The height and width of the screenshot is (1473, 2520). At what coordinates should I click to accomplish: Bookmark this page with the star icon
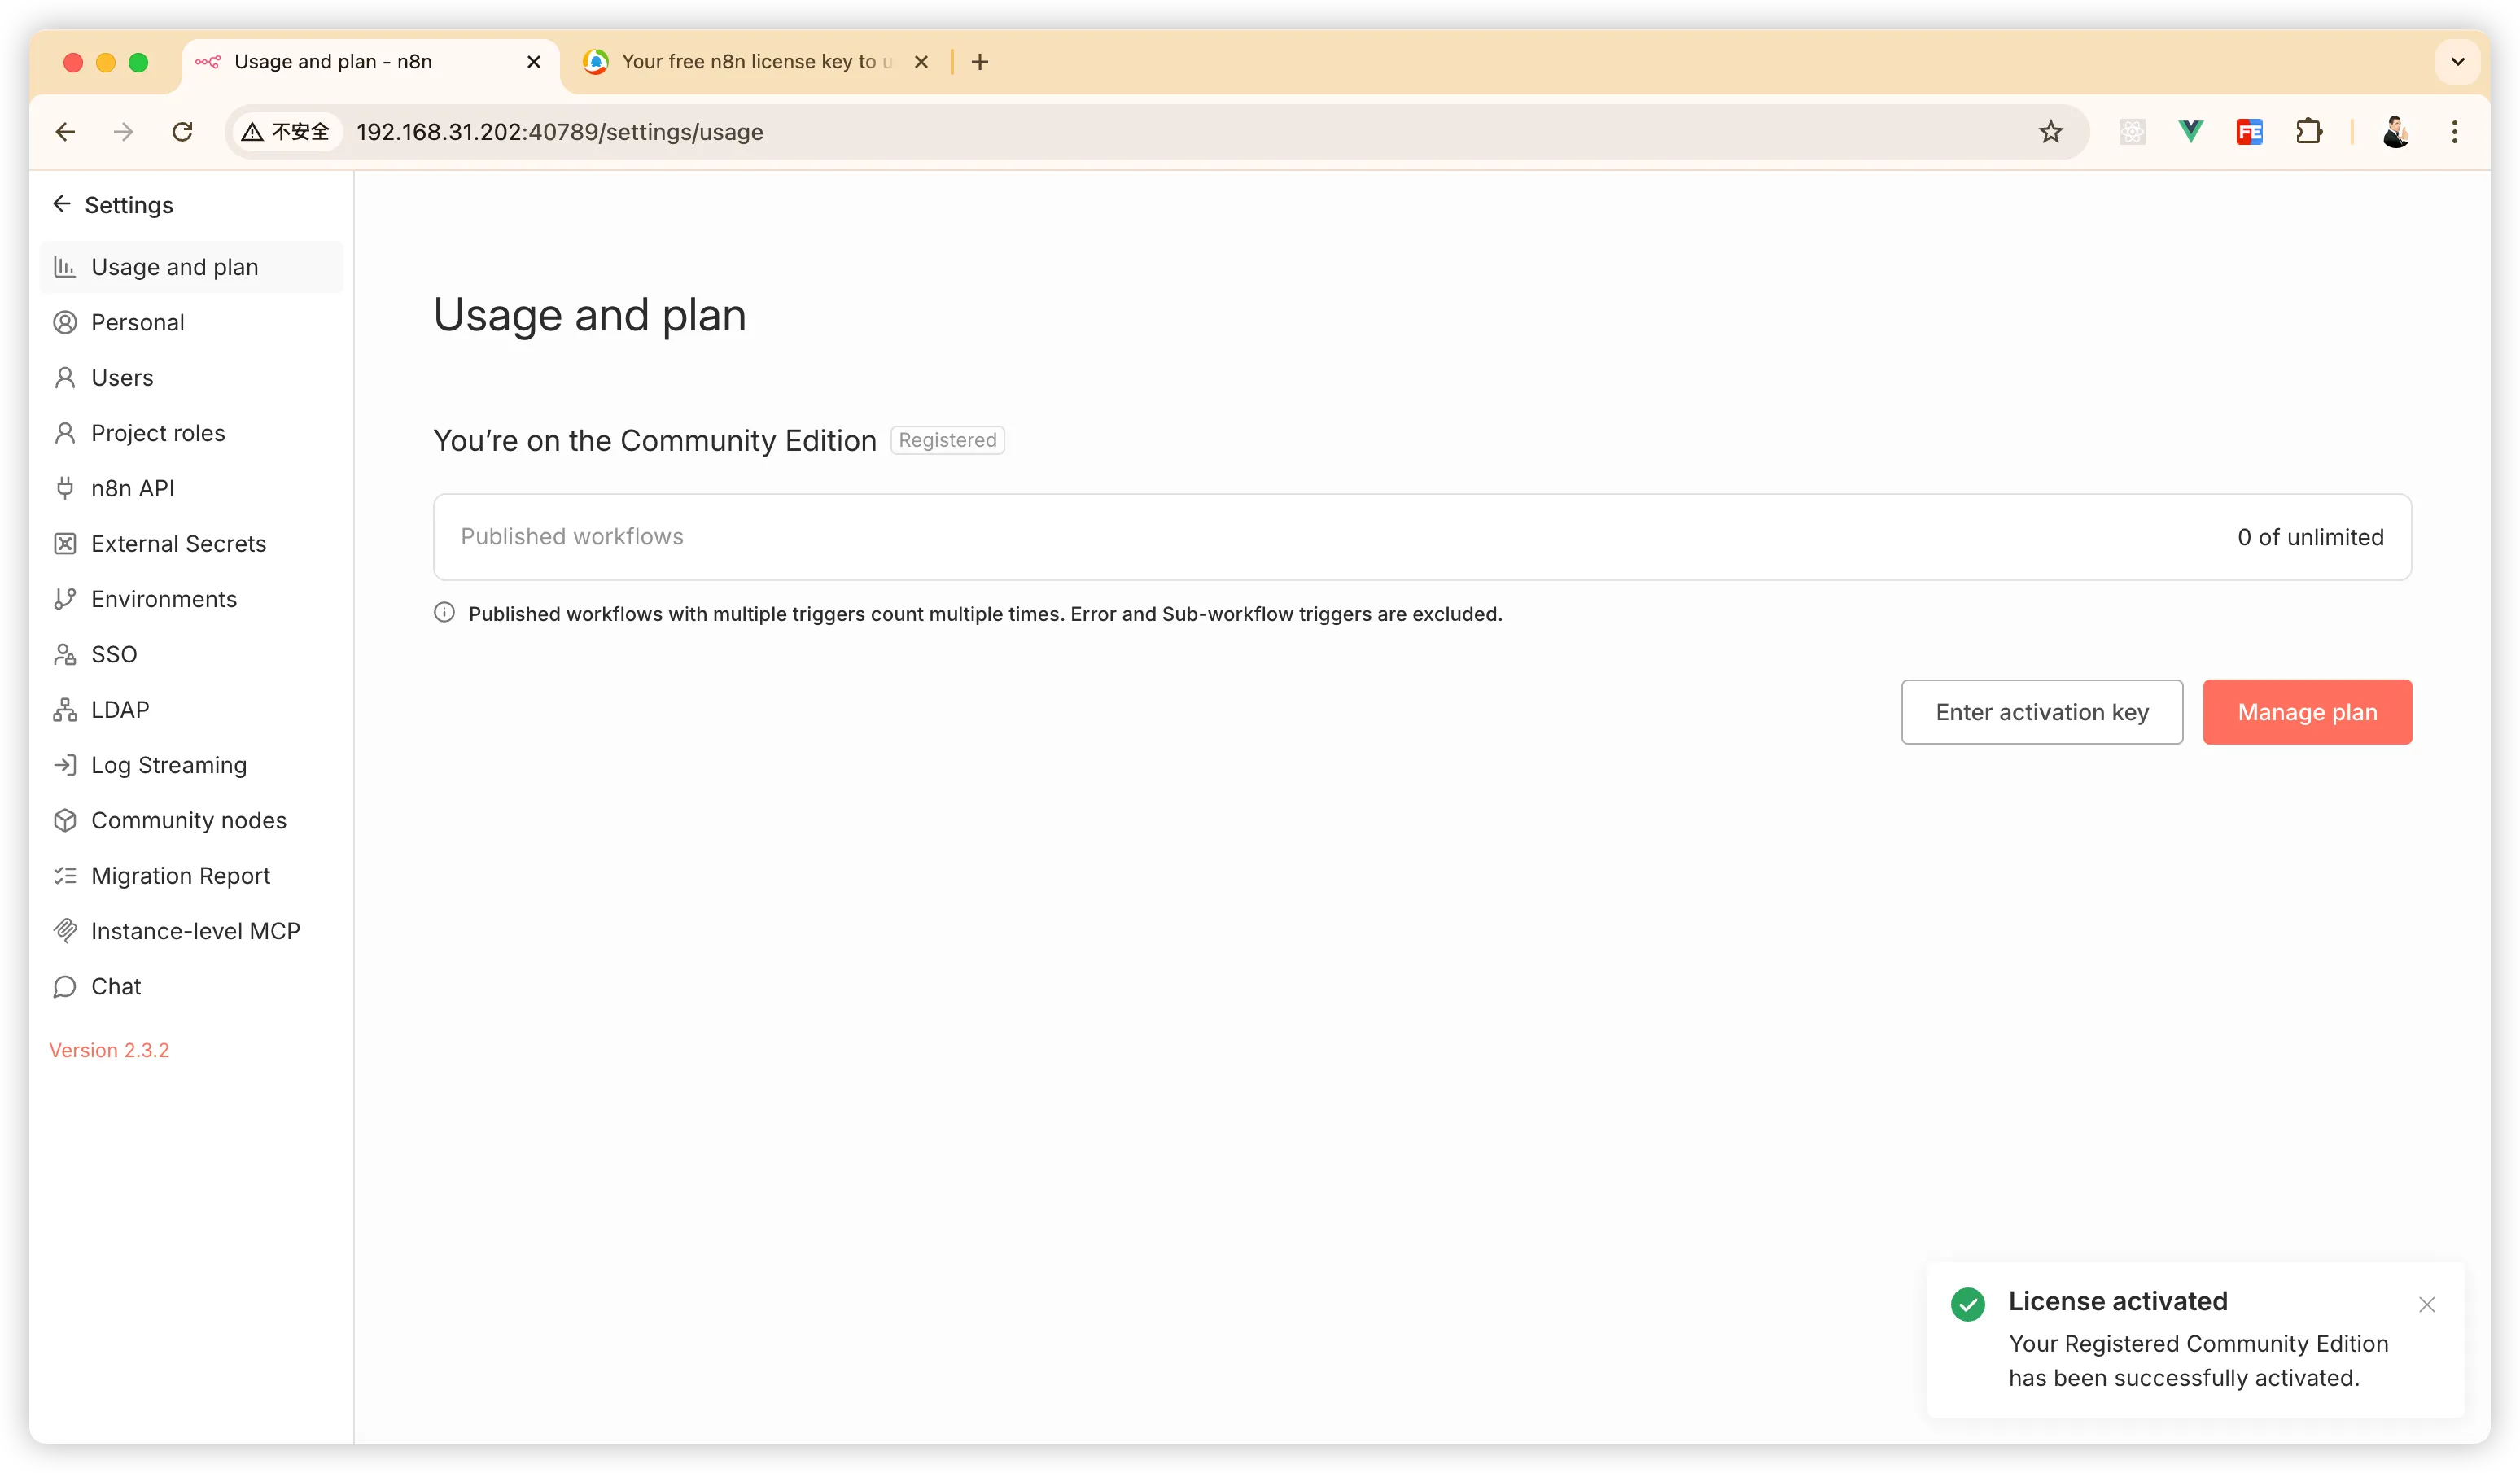(x=2051, y=132)
